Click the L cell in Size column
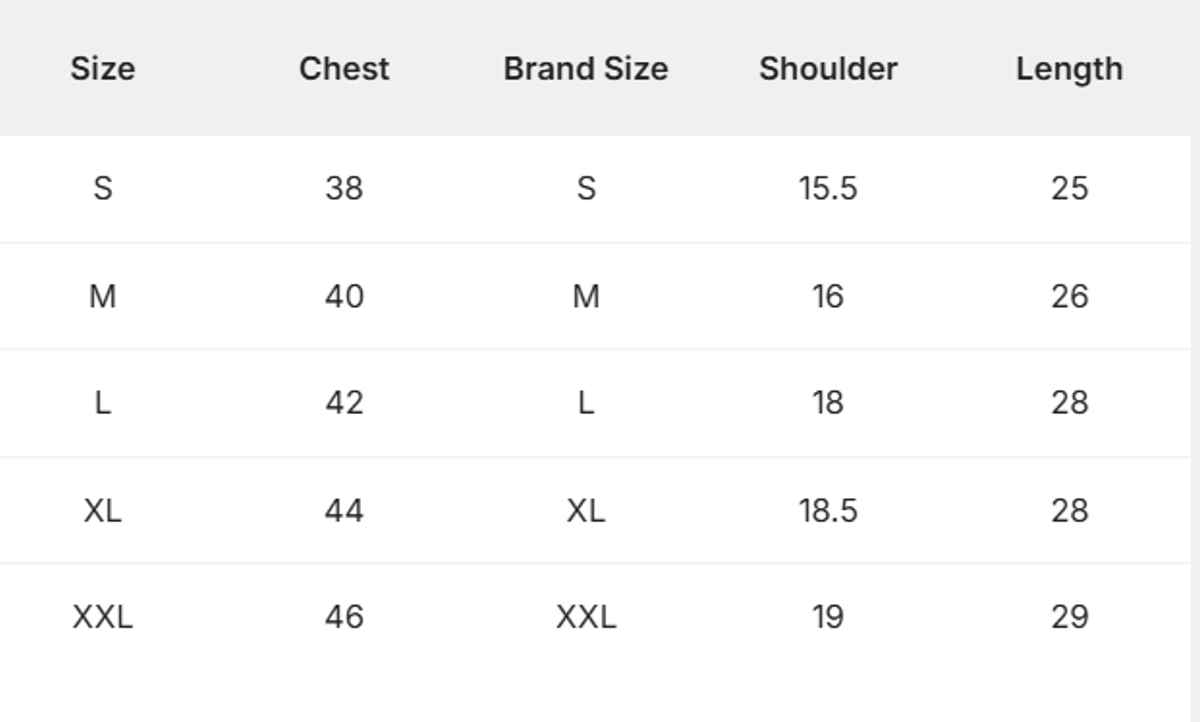Viewport: 1200px width, 722px height. (x=102, y=403)
